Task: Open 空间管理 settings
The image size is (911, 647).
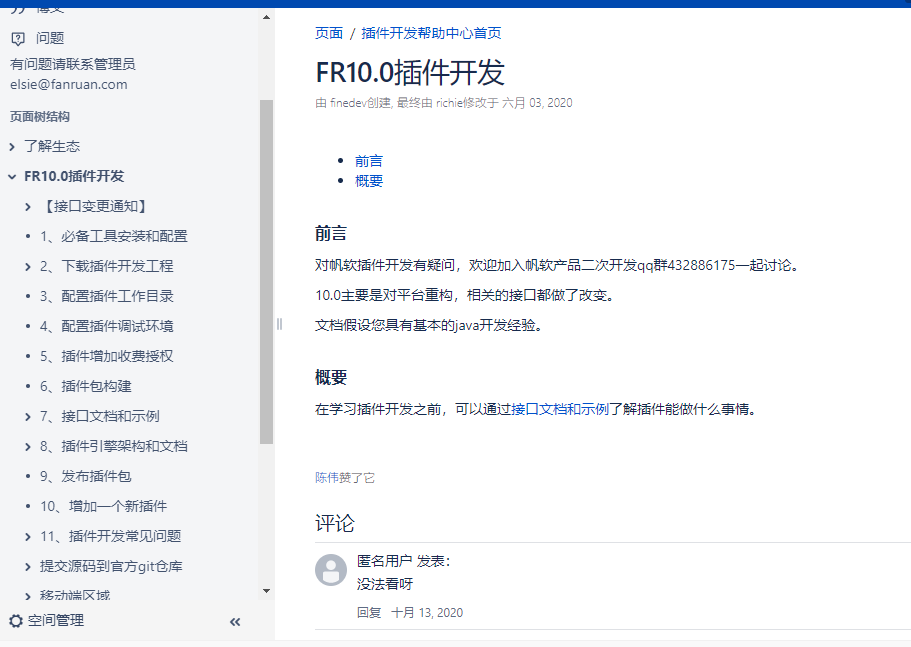Action: tap(56, 620)
